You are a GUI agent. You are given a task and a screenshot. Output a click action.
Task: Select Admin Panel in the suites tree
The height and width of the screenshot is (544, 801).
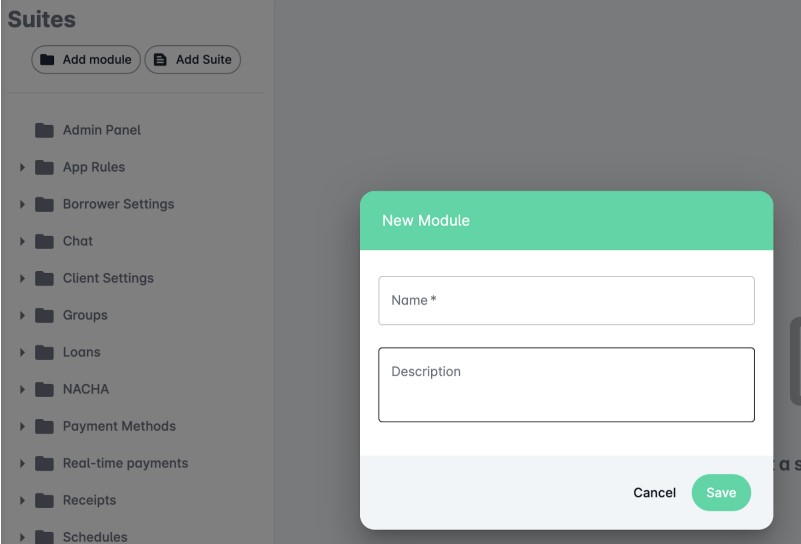click(102, 130)
